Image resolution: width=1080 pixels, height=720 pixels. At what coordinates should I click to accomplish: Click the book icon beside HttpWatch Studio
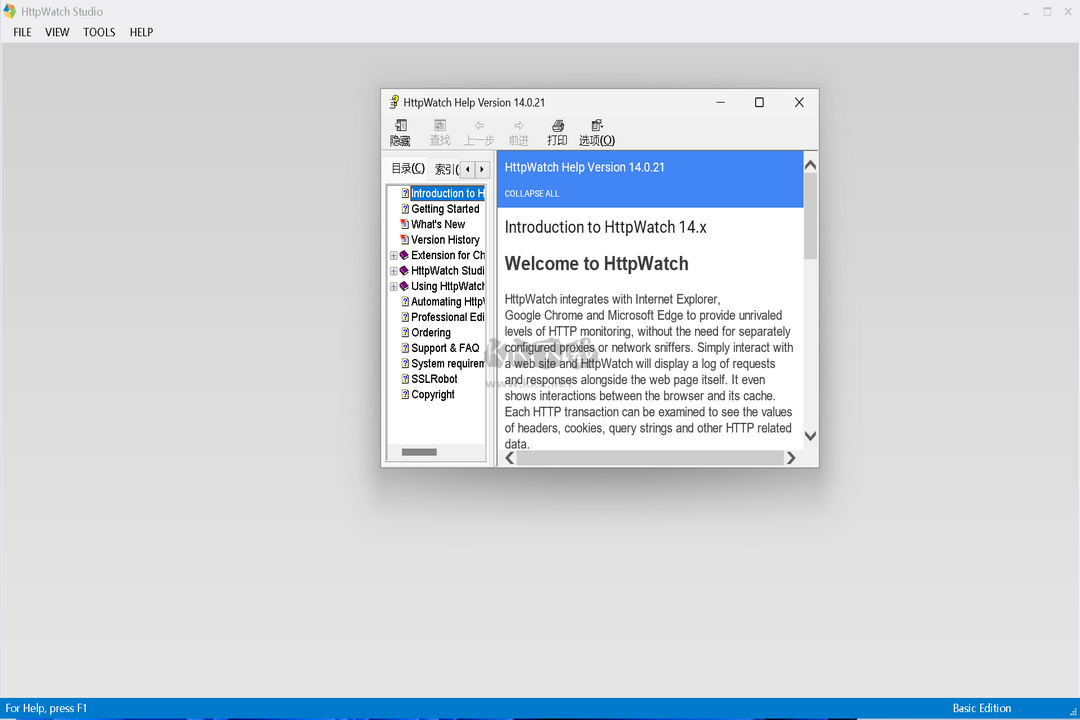point(405,270)
